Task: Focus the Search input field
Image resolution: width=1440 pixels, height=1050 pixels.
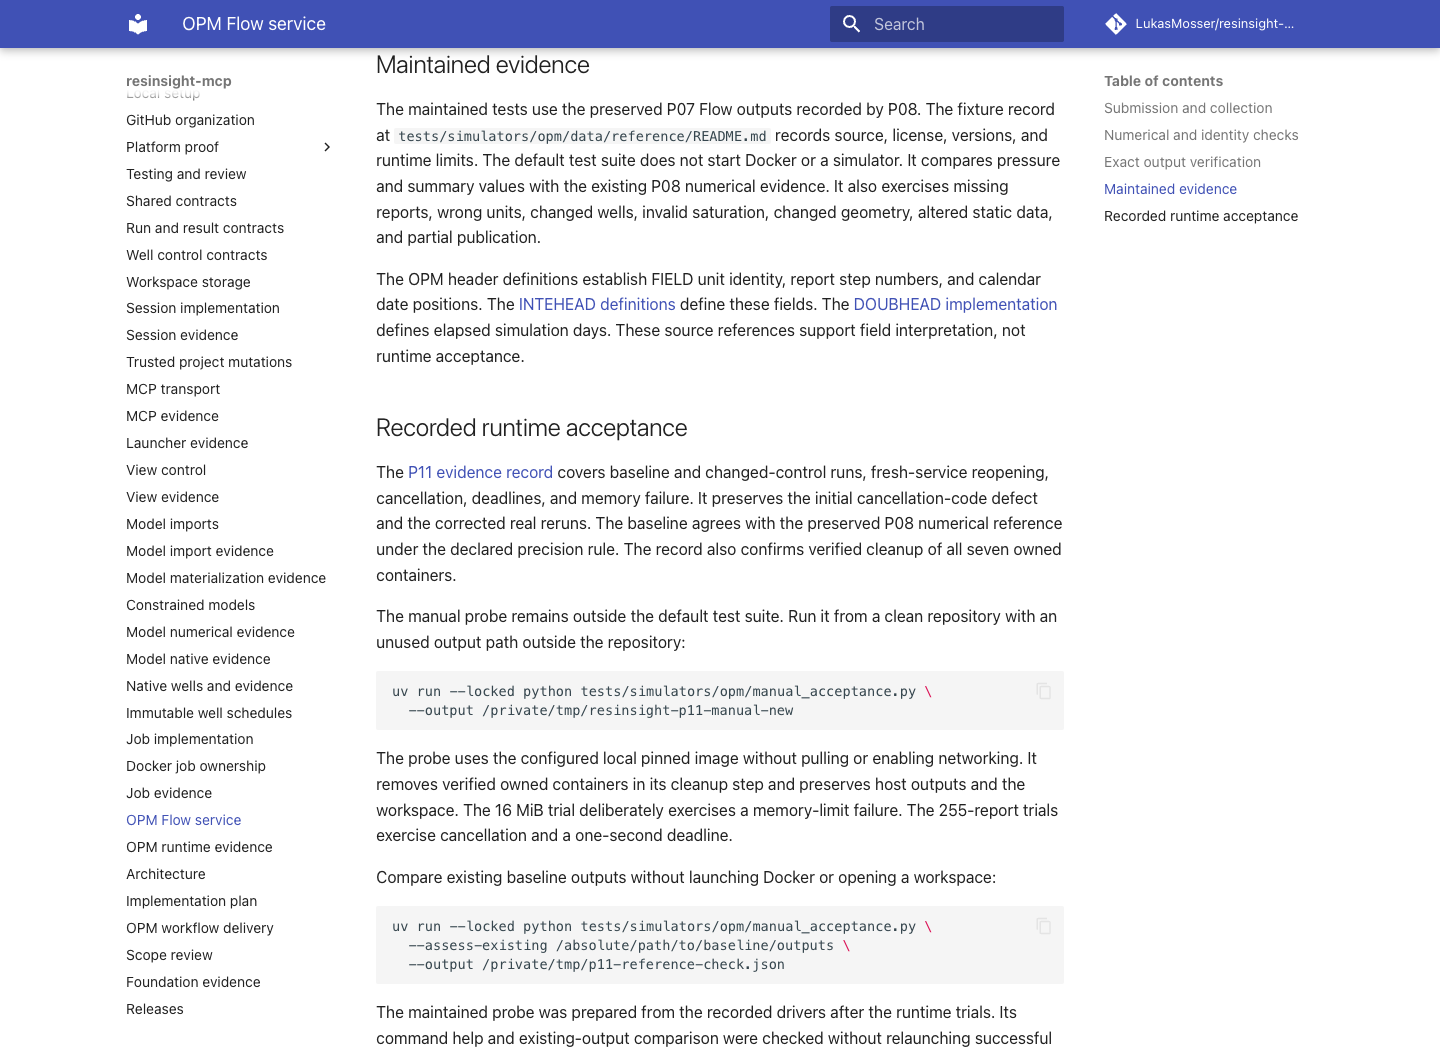Action: click(x=947, y=24)
